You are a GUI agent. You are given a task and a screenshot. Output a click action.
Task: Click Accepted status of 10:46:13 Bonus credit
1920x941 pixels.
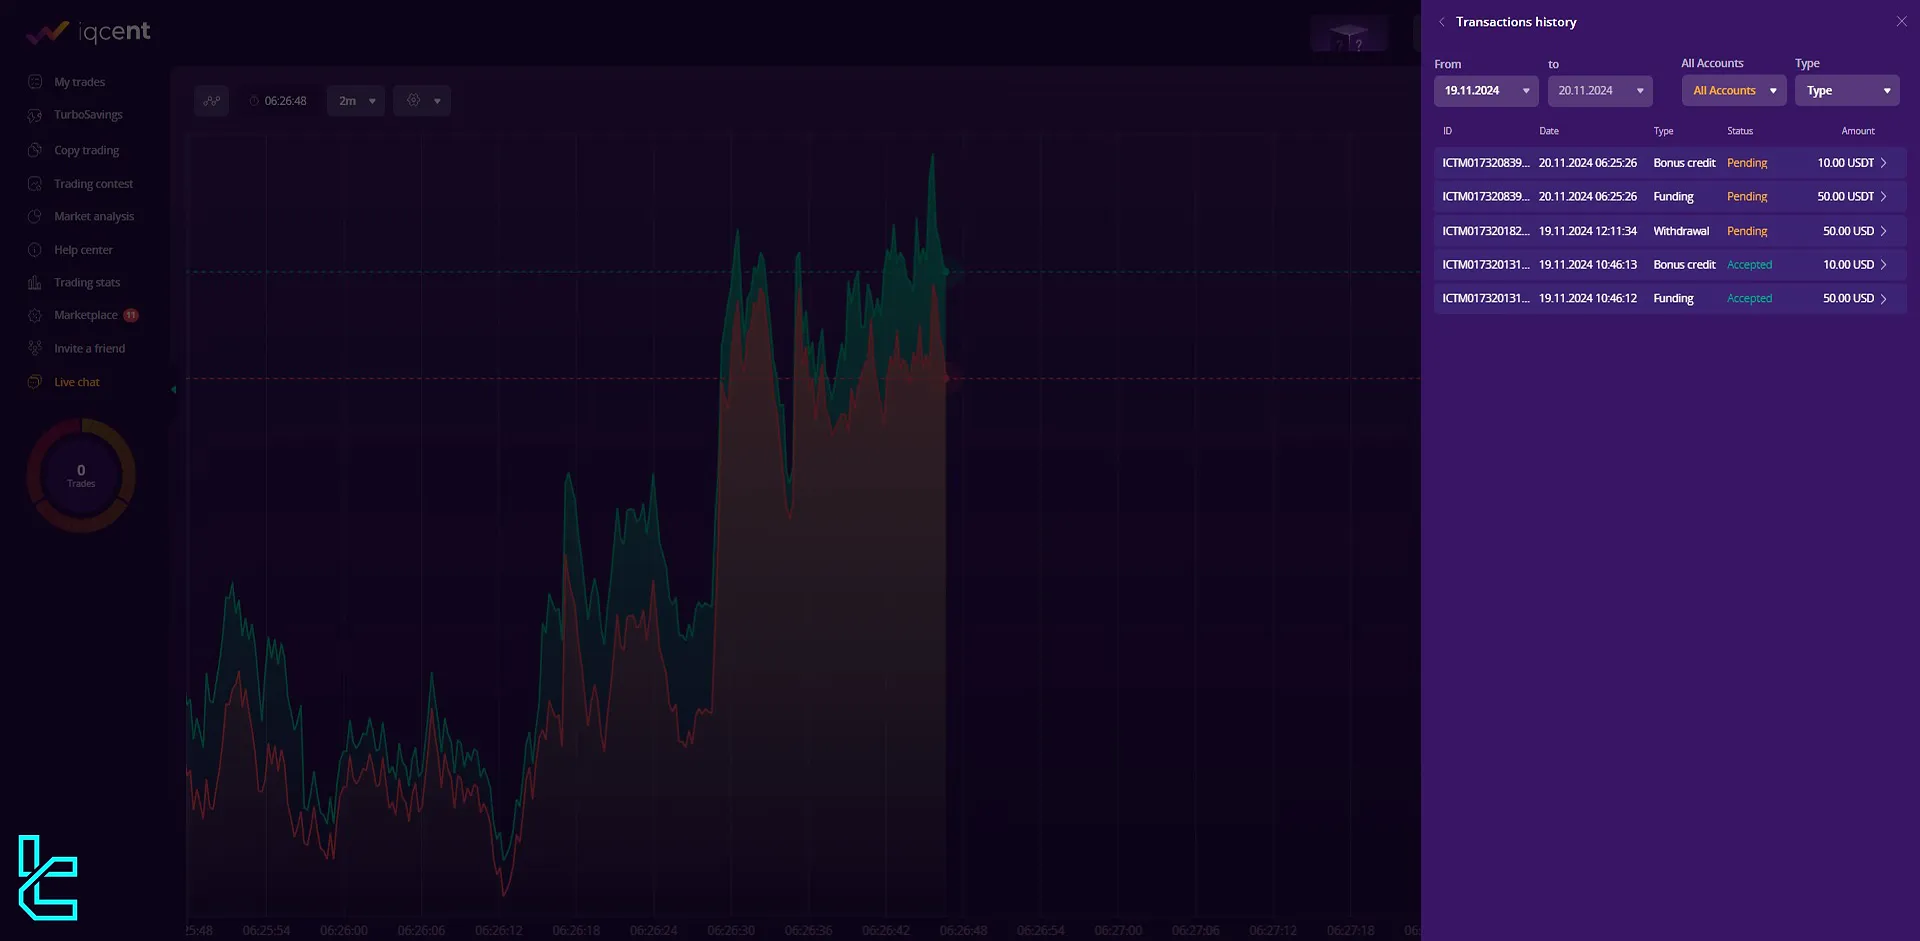click(x=1749, y=265)
